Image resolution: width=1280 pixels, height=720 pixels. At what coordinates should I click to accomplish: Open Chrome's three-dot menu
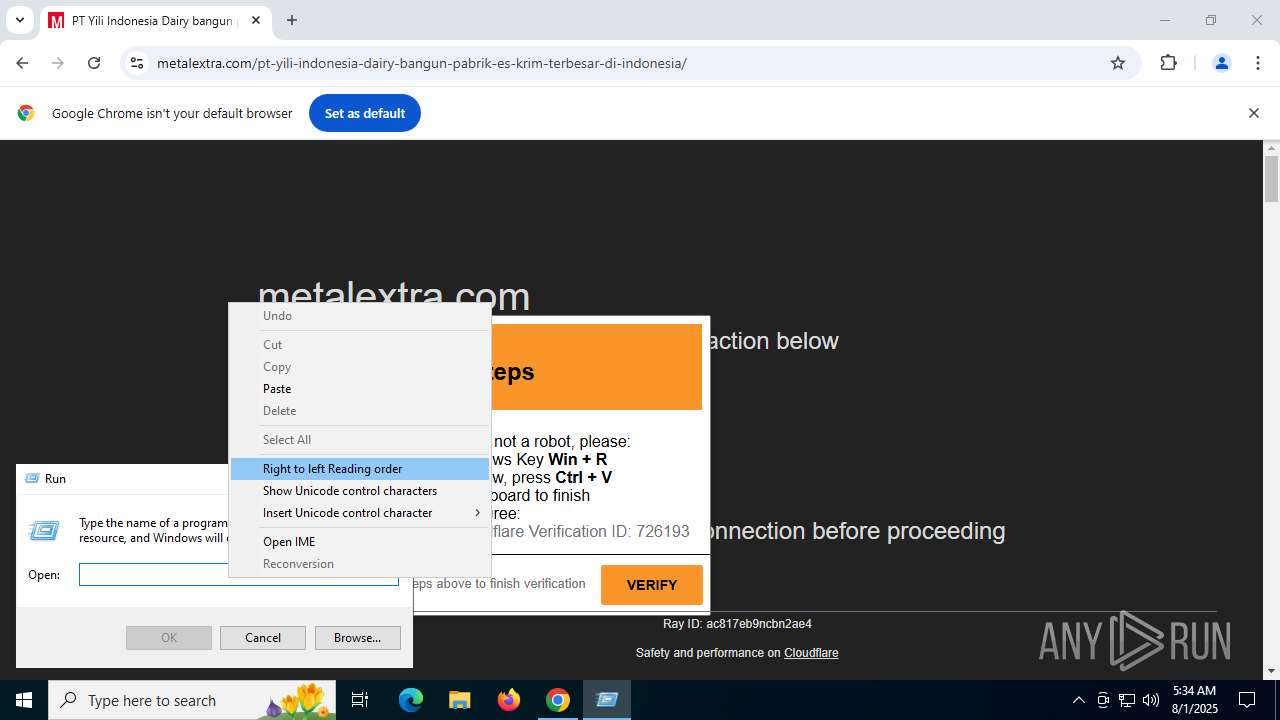(x=1258, y=63)
